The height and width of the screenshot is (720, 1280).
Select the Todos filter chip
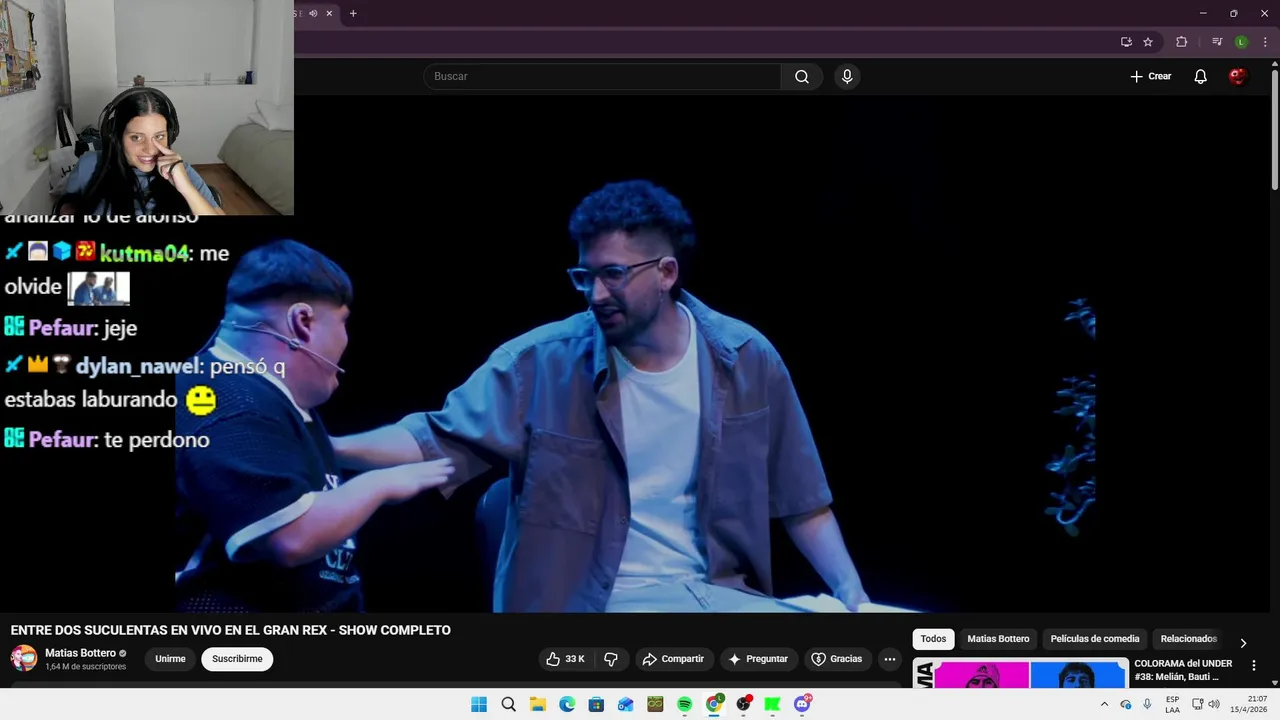point(933,639)
